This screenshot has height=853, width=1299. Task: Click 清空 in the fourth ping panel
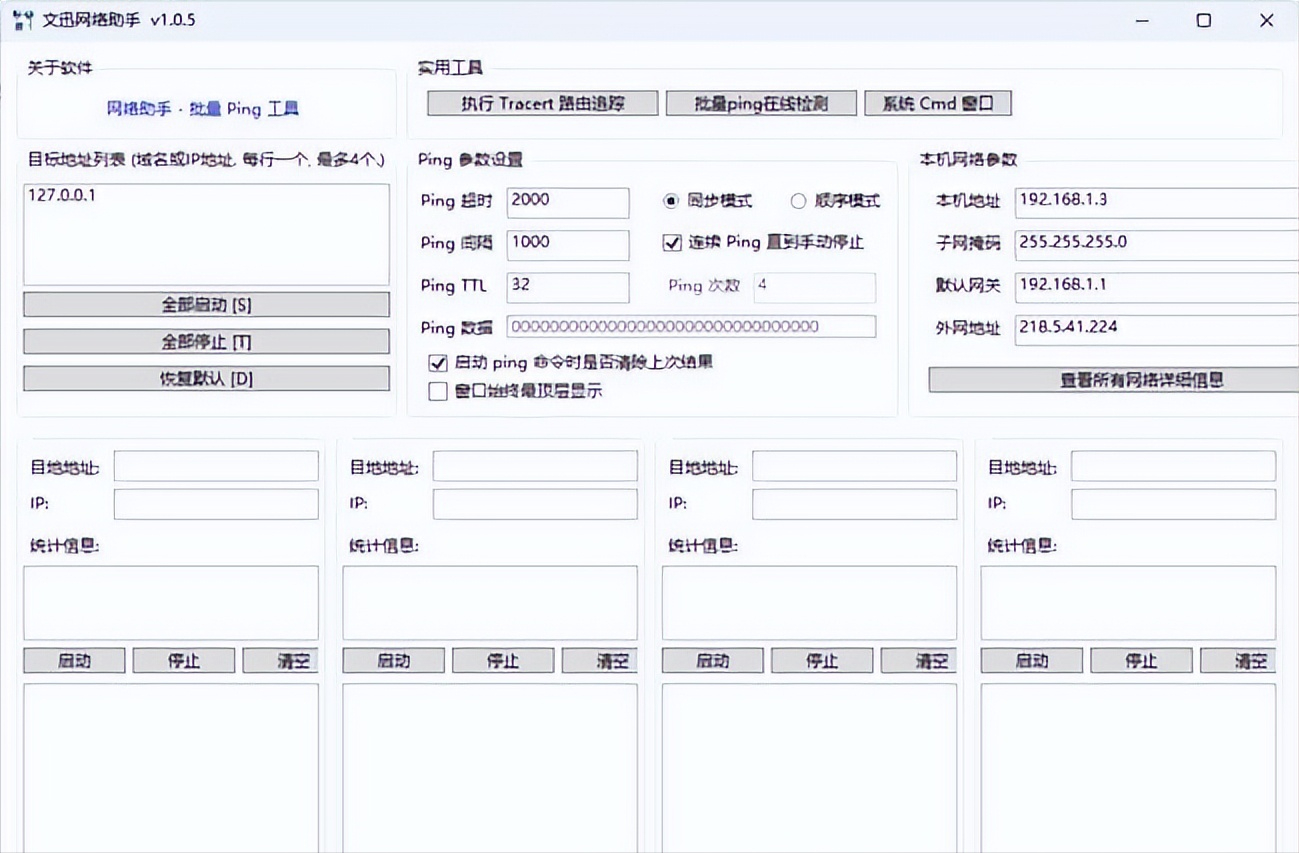pos(1238,661)
